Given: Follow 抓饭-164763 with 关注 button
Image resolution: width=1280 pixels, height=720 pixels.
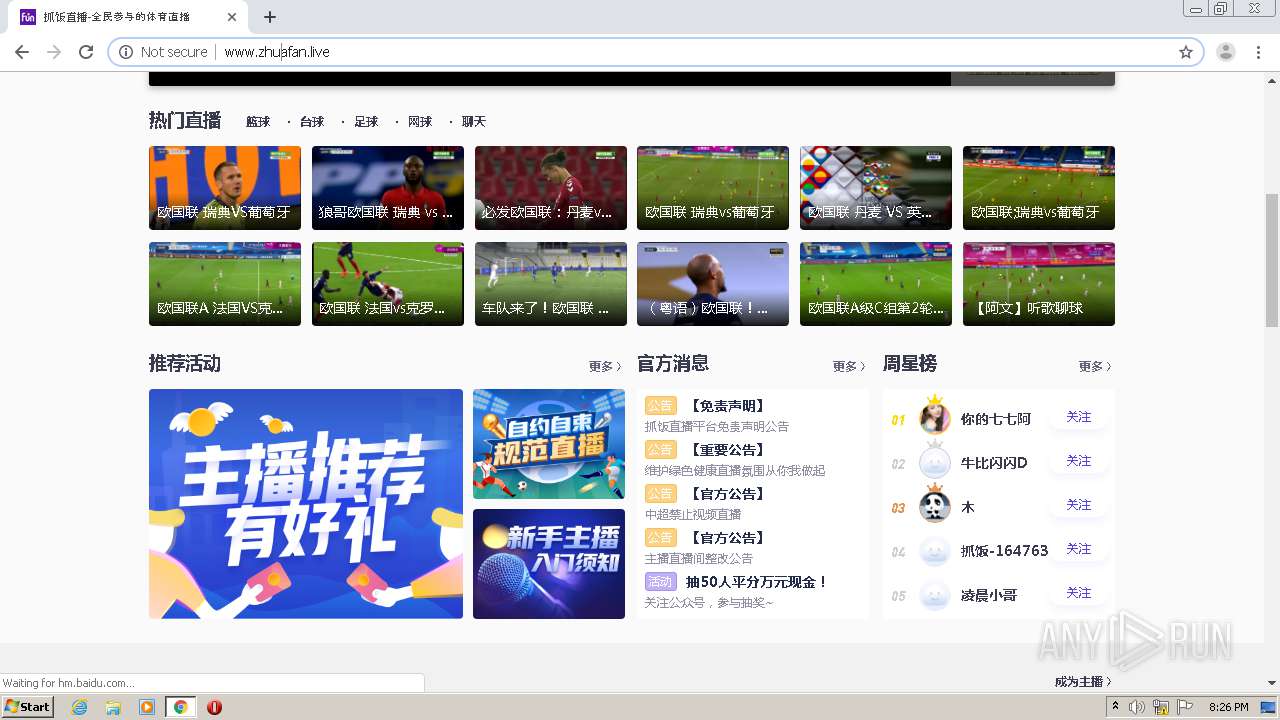Looking at the screenshot, I should click(1078, 549).
